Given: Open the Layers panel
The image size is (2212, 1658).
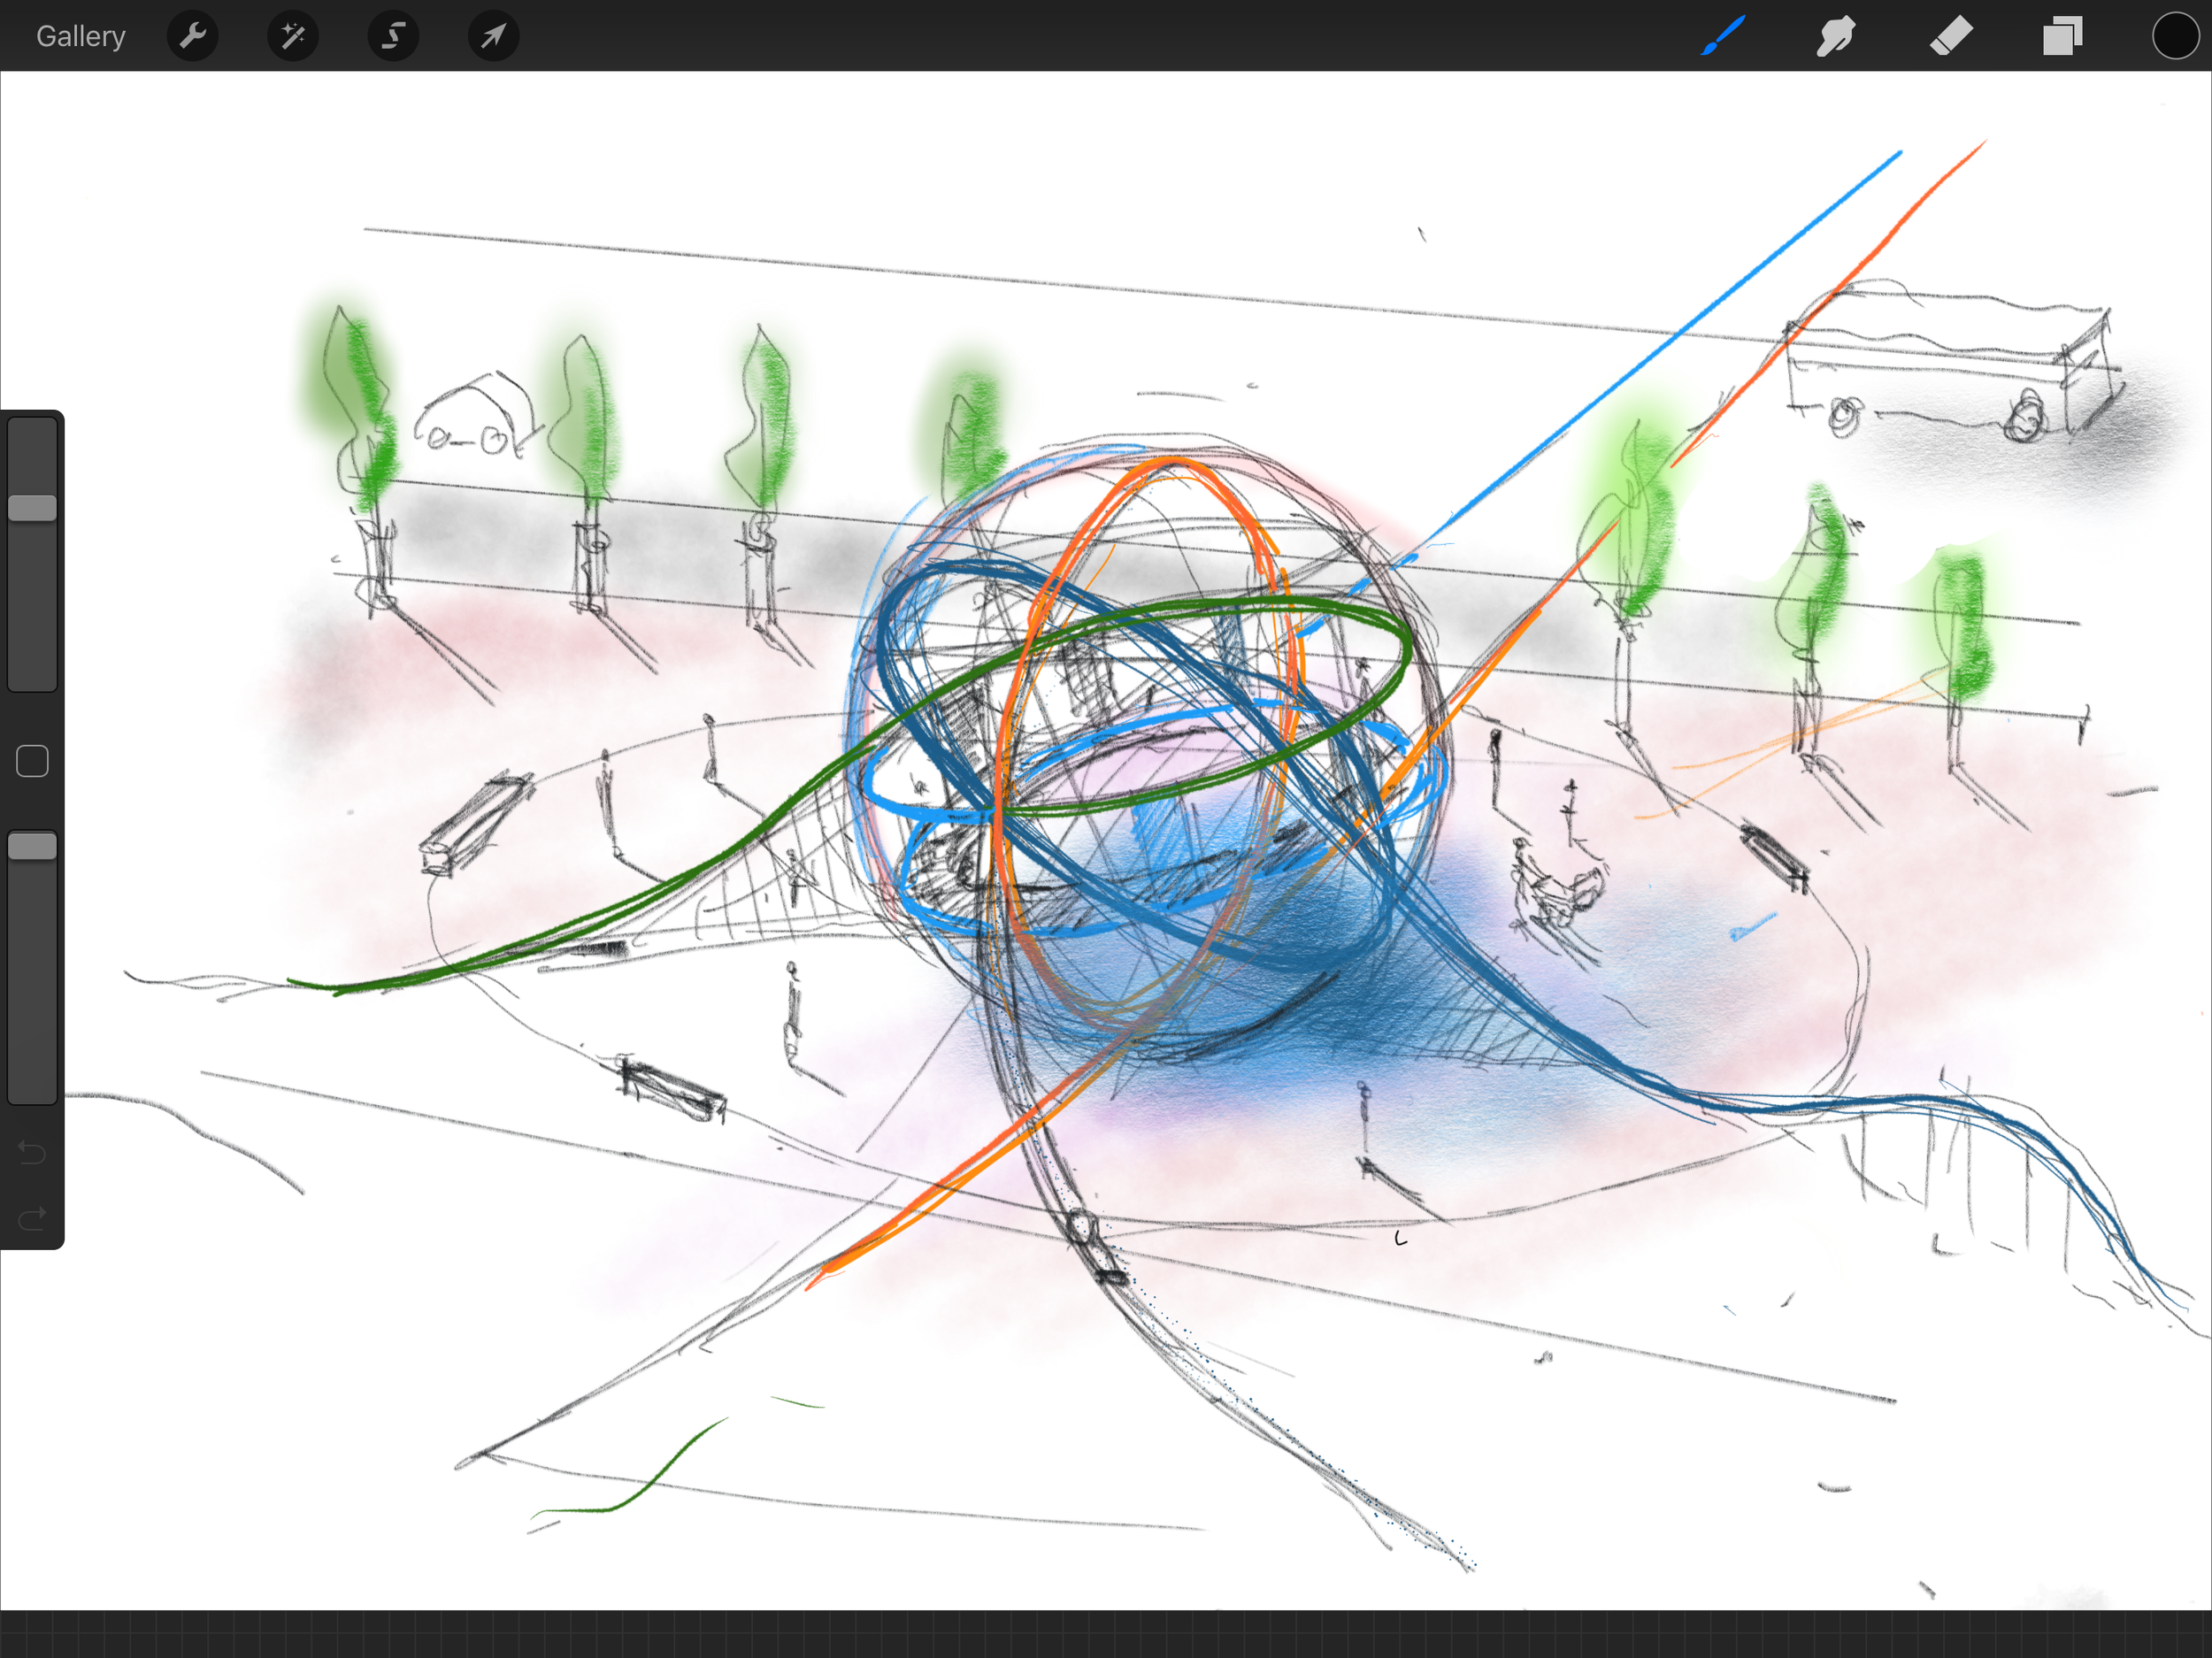Looking at the screenshot, I should click(x=2062, y=36).
